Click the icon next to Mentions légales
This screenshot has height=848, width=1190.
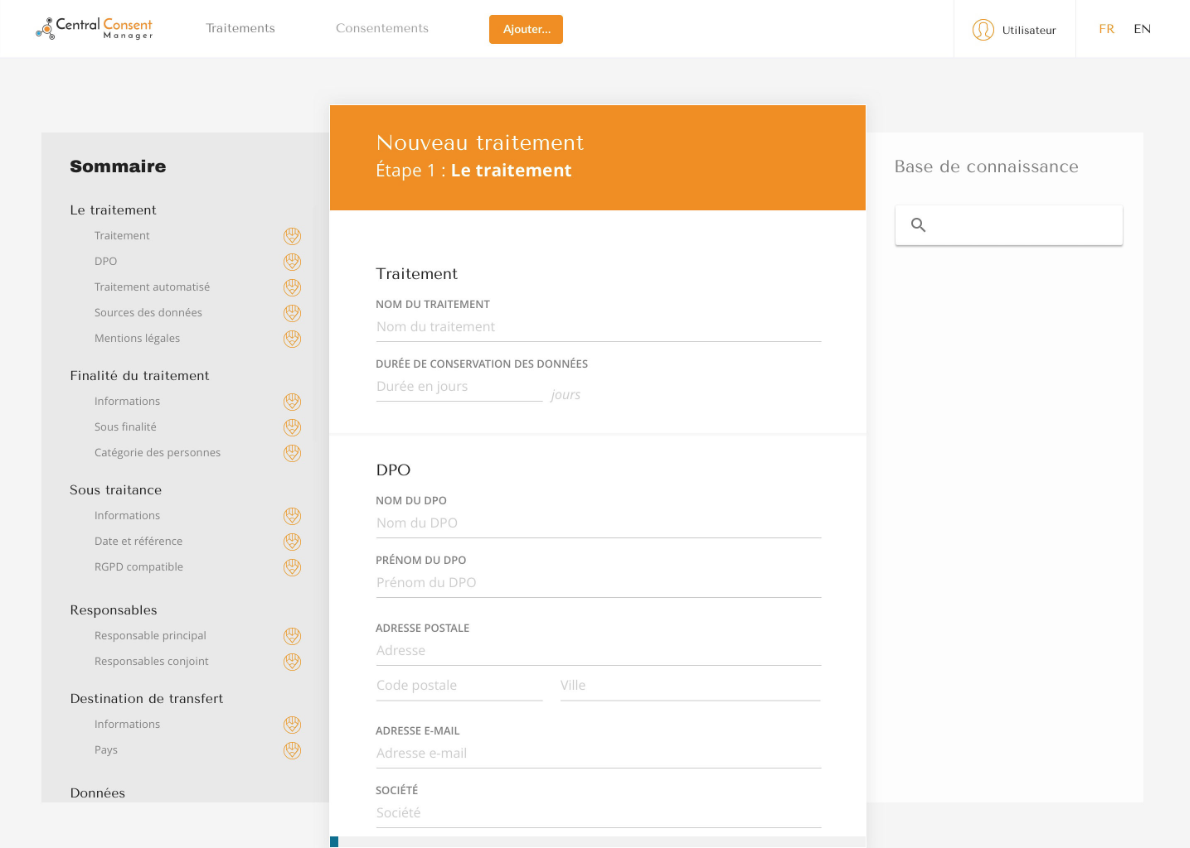(x=292, y=339)
